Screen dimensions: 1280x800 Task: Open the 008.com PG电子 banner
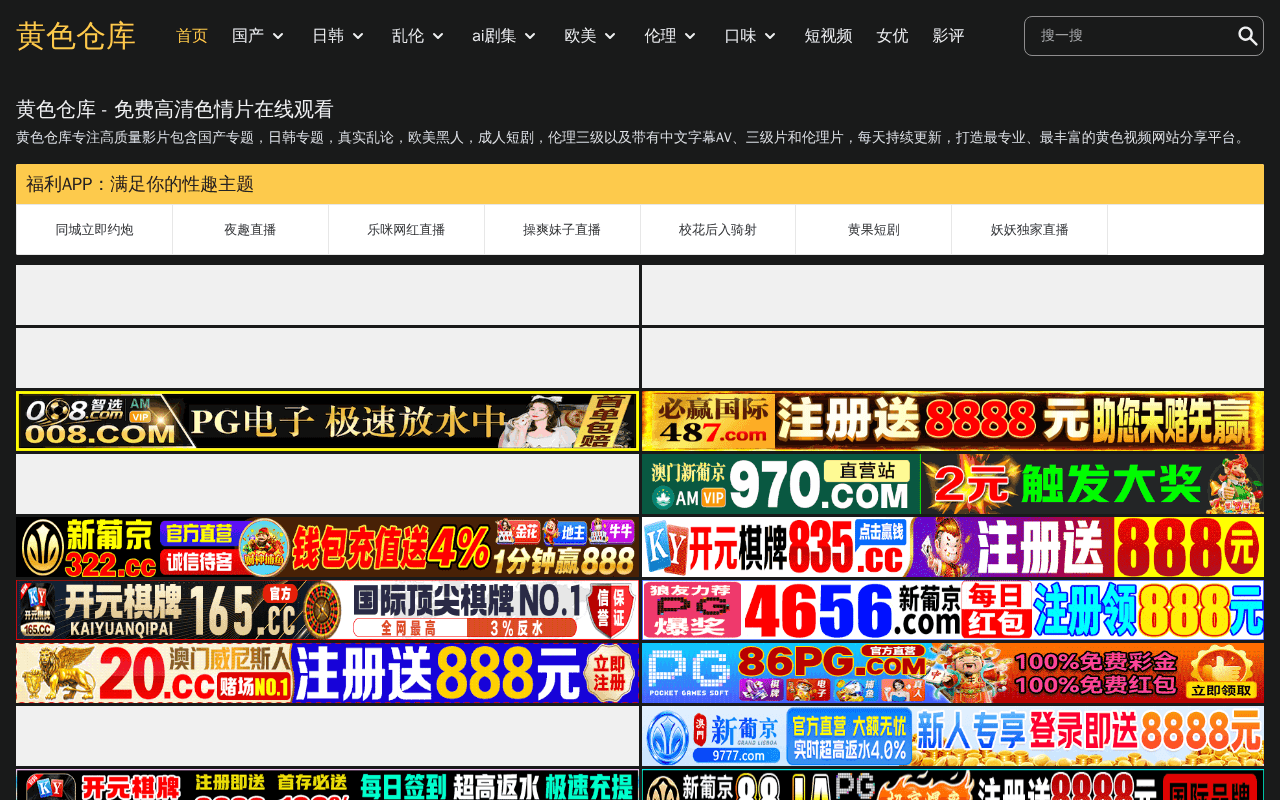(327, 421)
